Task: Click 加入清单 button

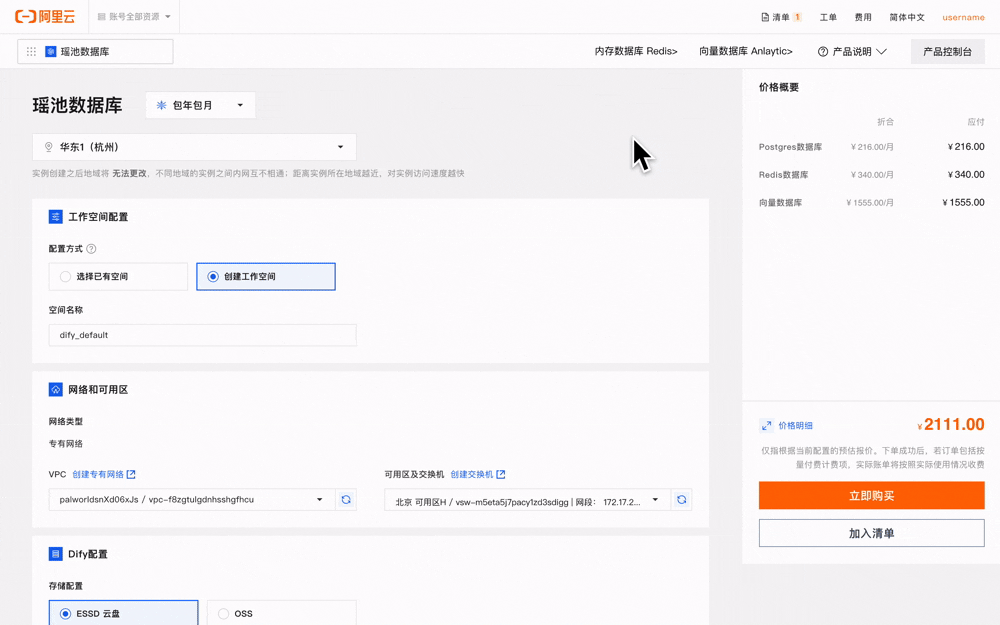Action: coord(871,533)
